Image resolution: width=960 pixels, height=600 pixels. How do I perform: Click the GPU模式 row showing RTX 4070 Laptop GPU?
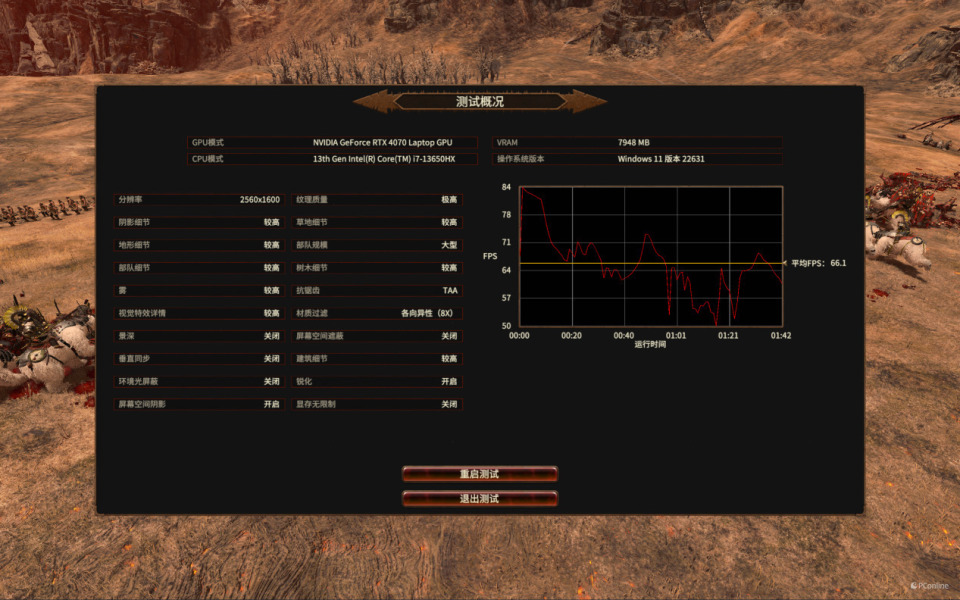(332, 142)
